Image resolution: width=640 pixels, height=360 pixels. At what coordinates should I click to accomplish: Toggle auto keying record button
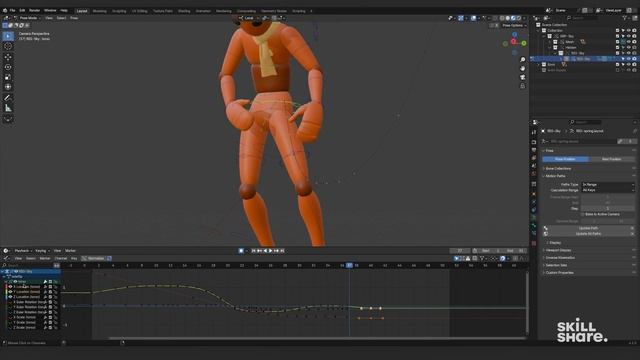click(241, 251)
